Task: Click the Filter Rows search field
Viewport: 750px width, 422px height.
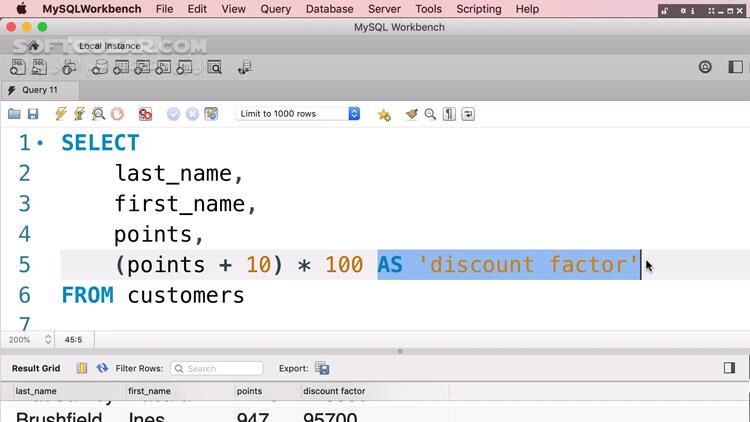Action: pos(217,368)
